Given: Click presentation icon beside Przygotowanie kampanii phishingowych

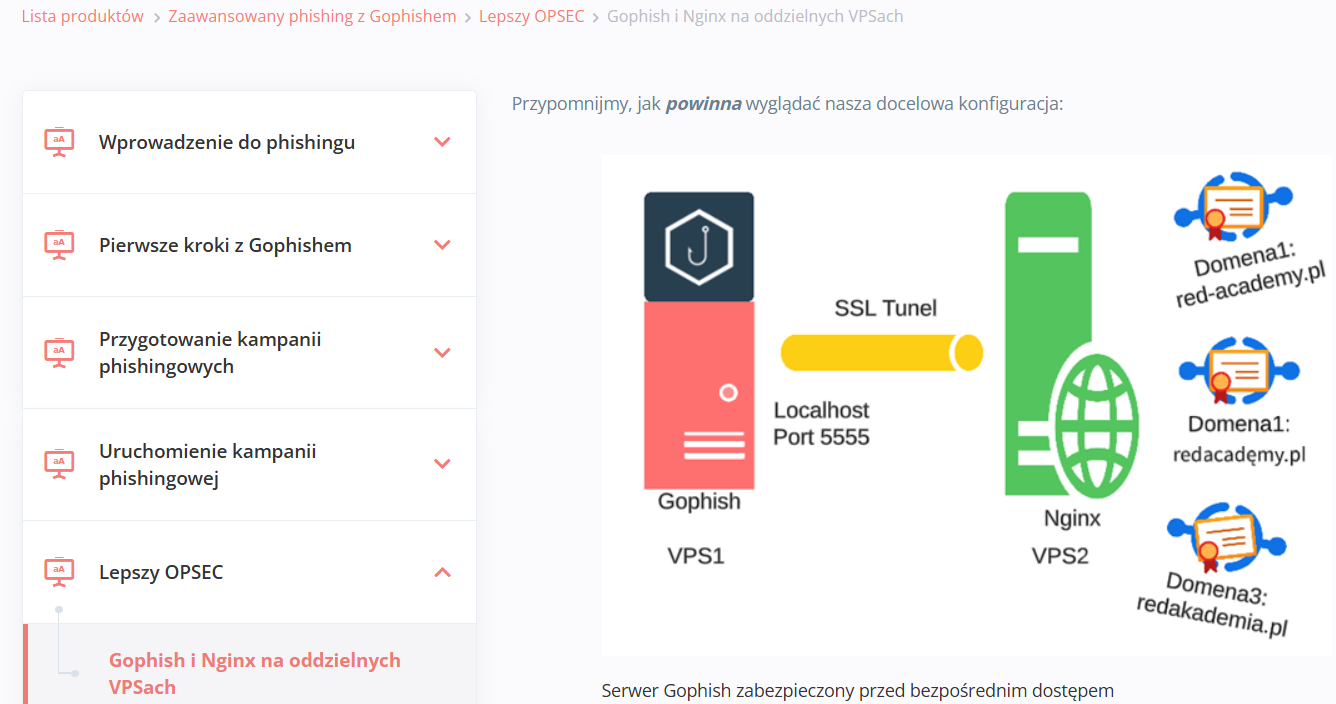Looking at the screenshot, I should coord(59,353).
